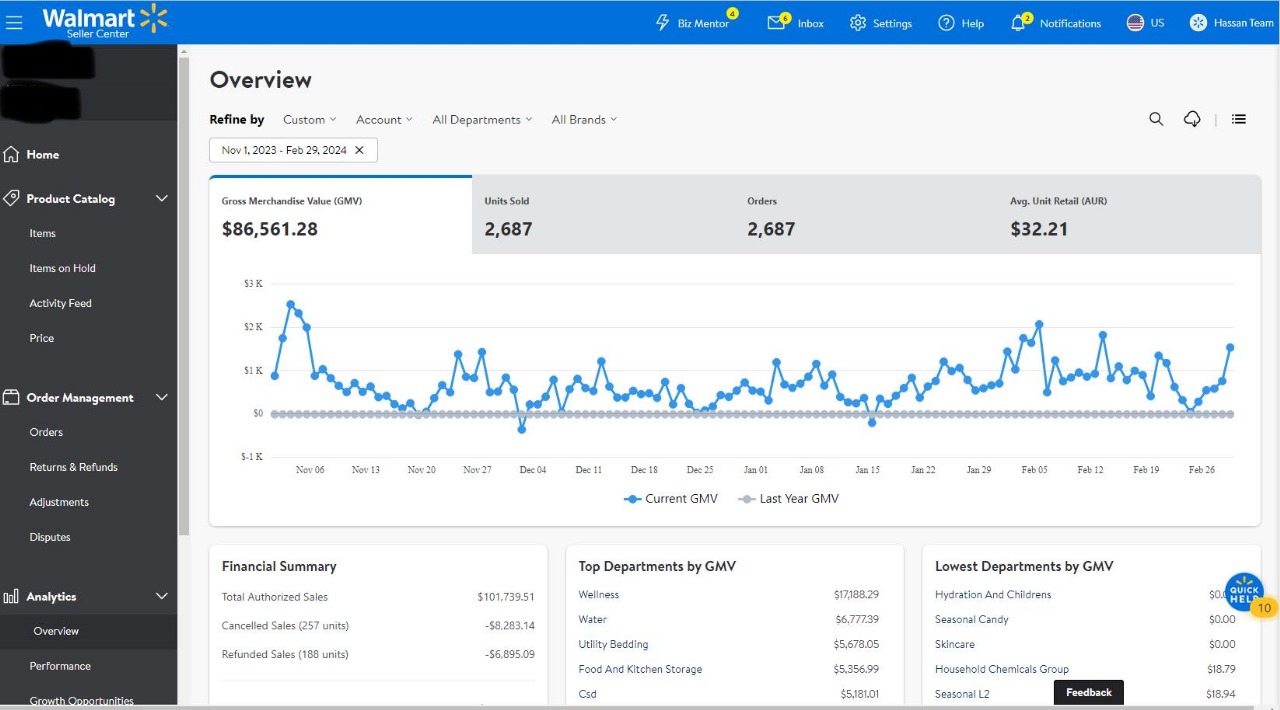The width and height of the screenshot is (1280, 710).
Task: Click the search magnifier icon
Action: [1156, 119]
